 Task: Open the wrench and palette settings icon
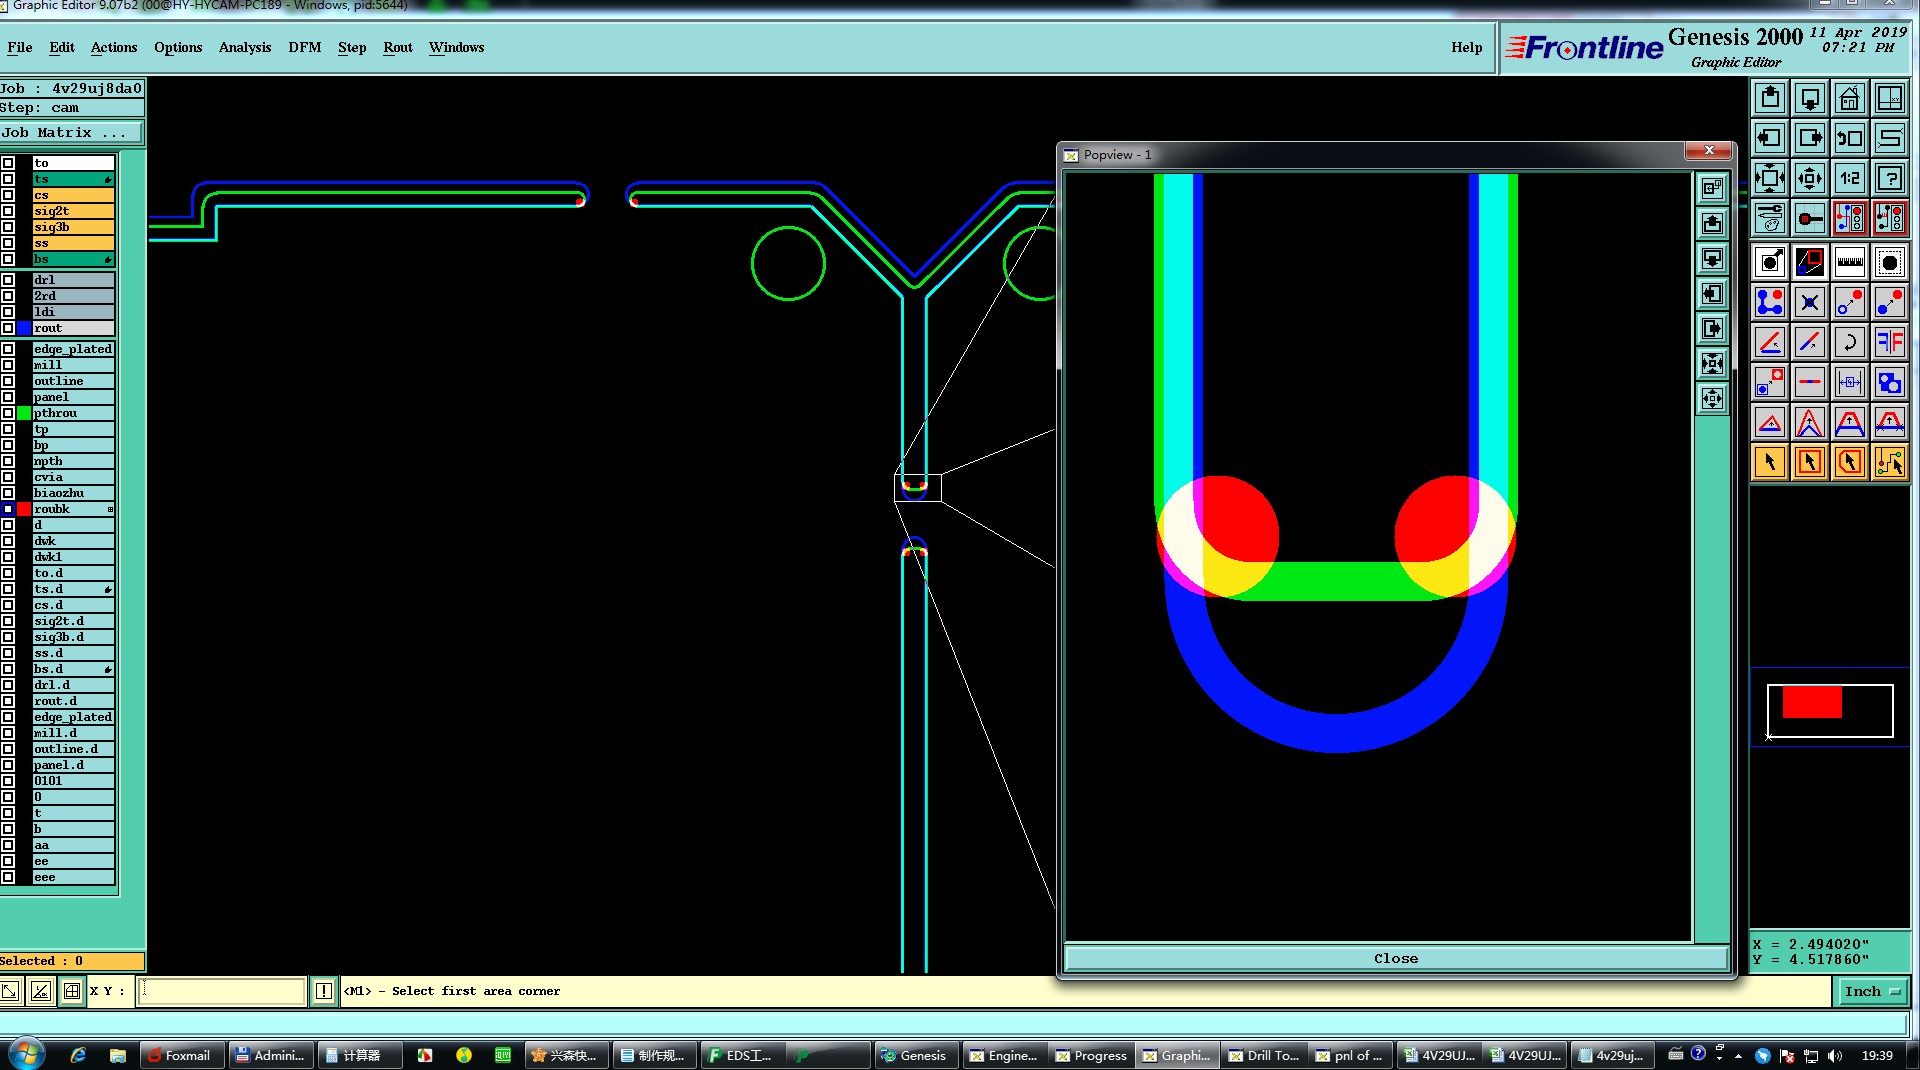[1770, 218]
